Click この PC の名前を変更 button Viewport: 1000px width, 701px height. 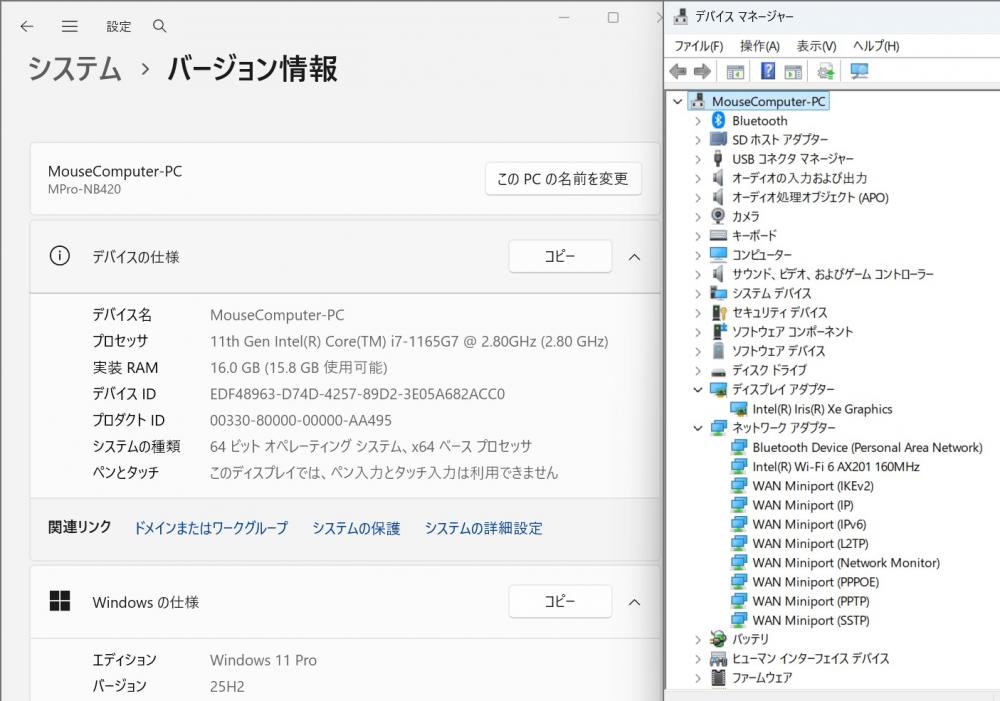563,179
